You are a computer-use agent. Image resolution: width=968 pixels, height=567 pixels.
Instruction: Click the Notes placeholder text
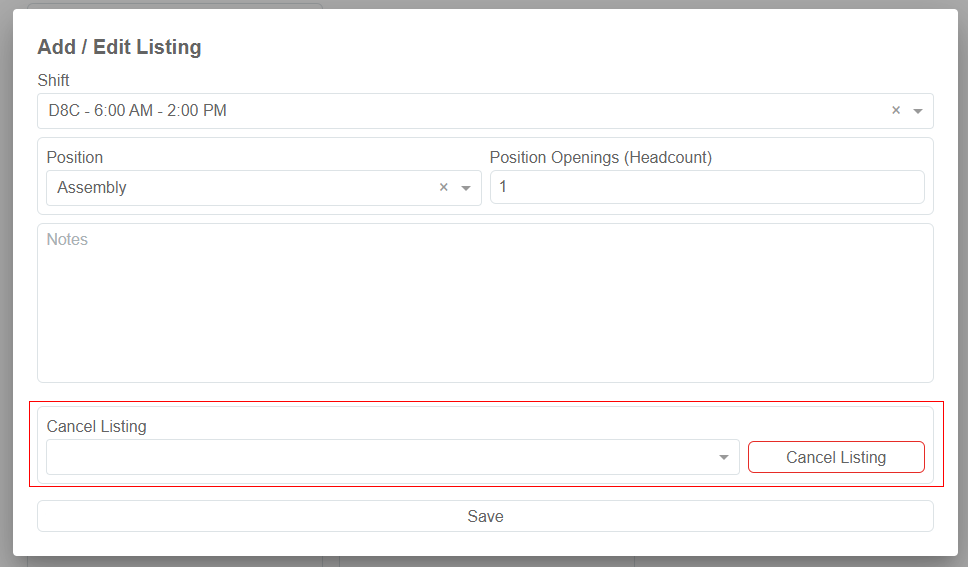[67, 240]
